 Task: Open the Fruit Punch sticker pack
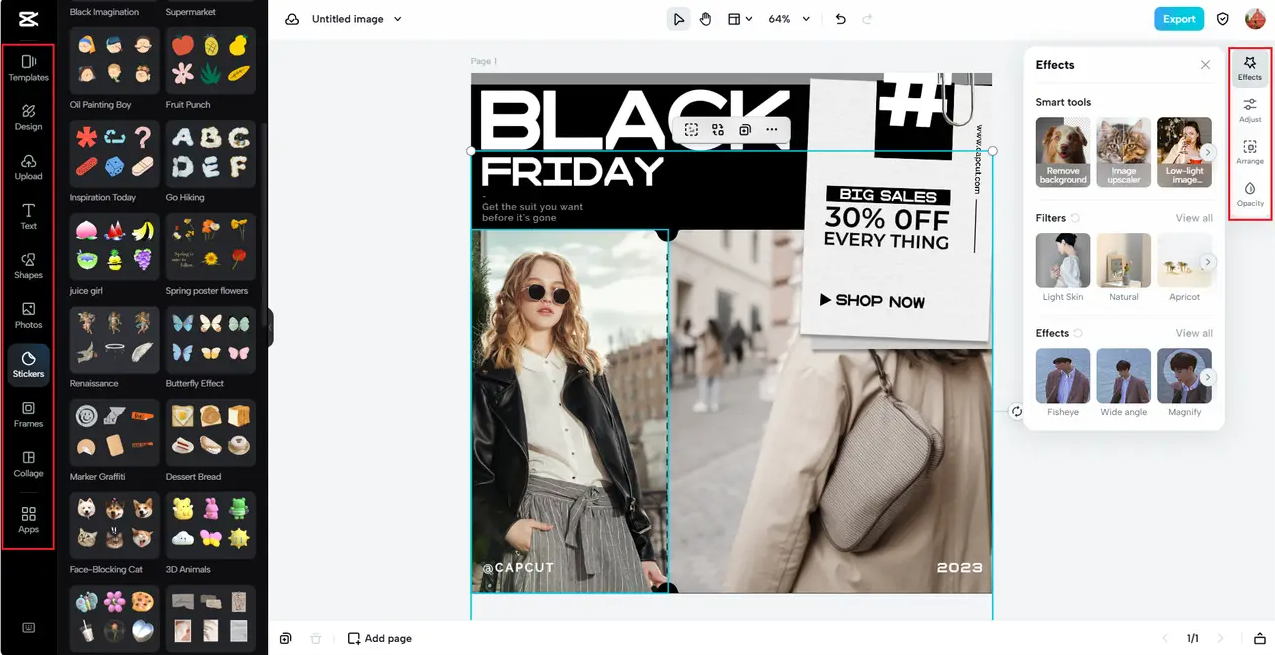tap(211, 60)
